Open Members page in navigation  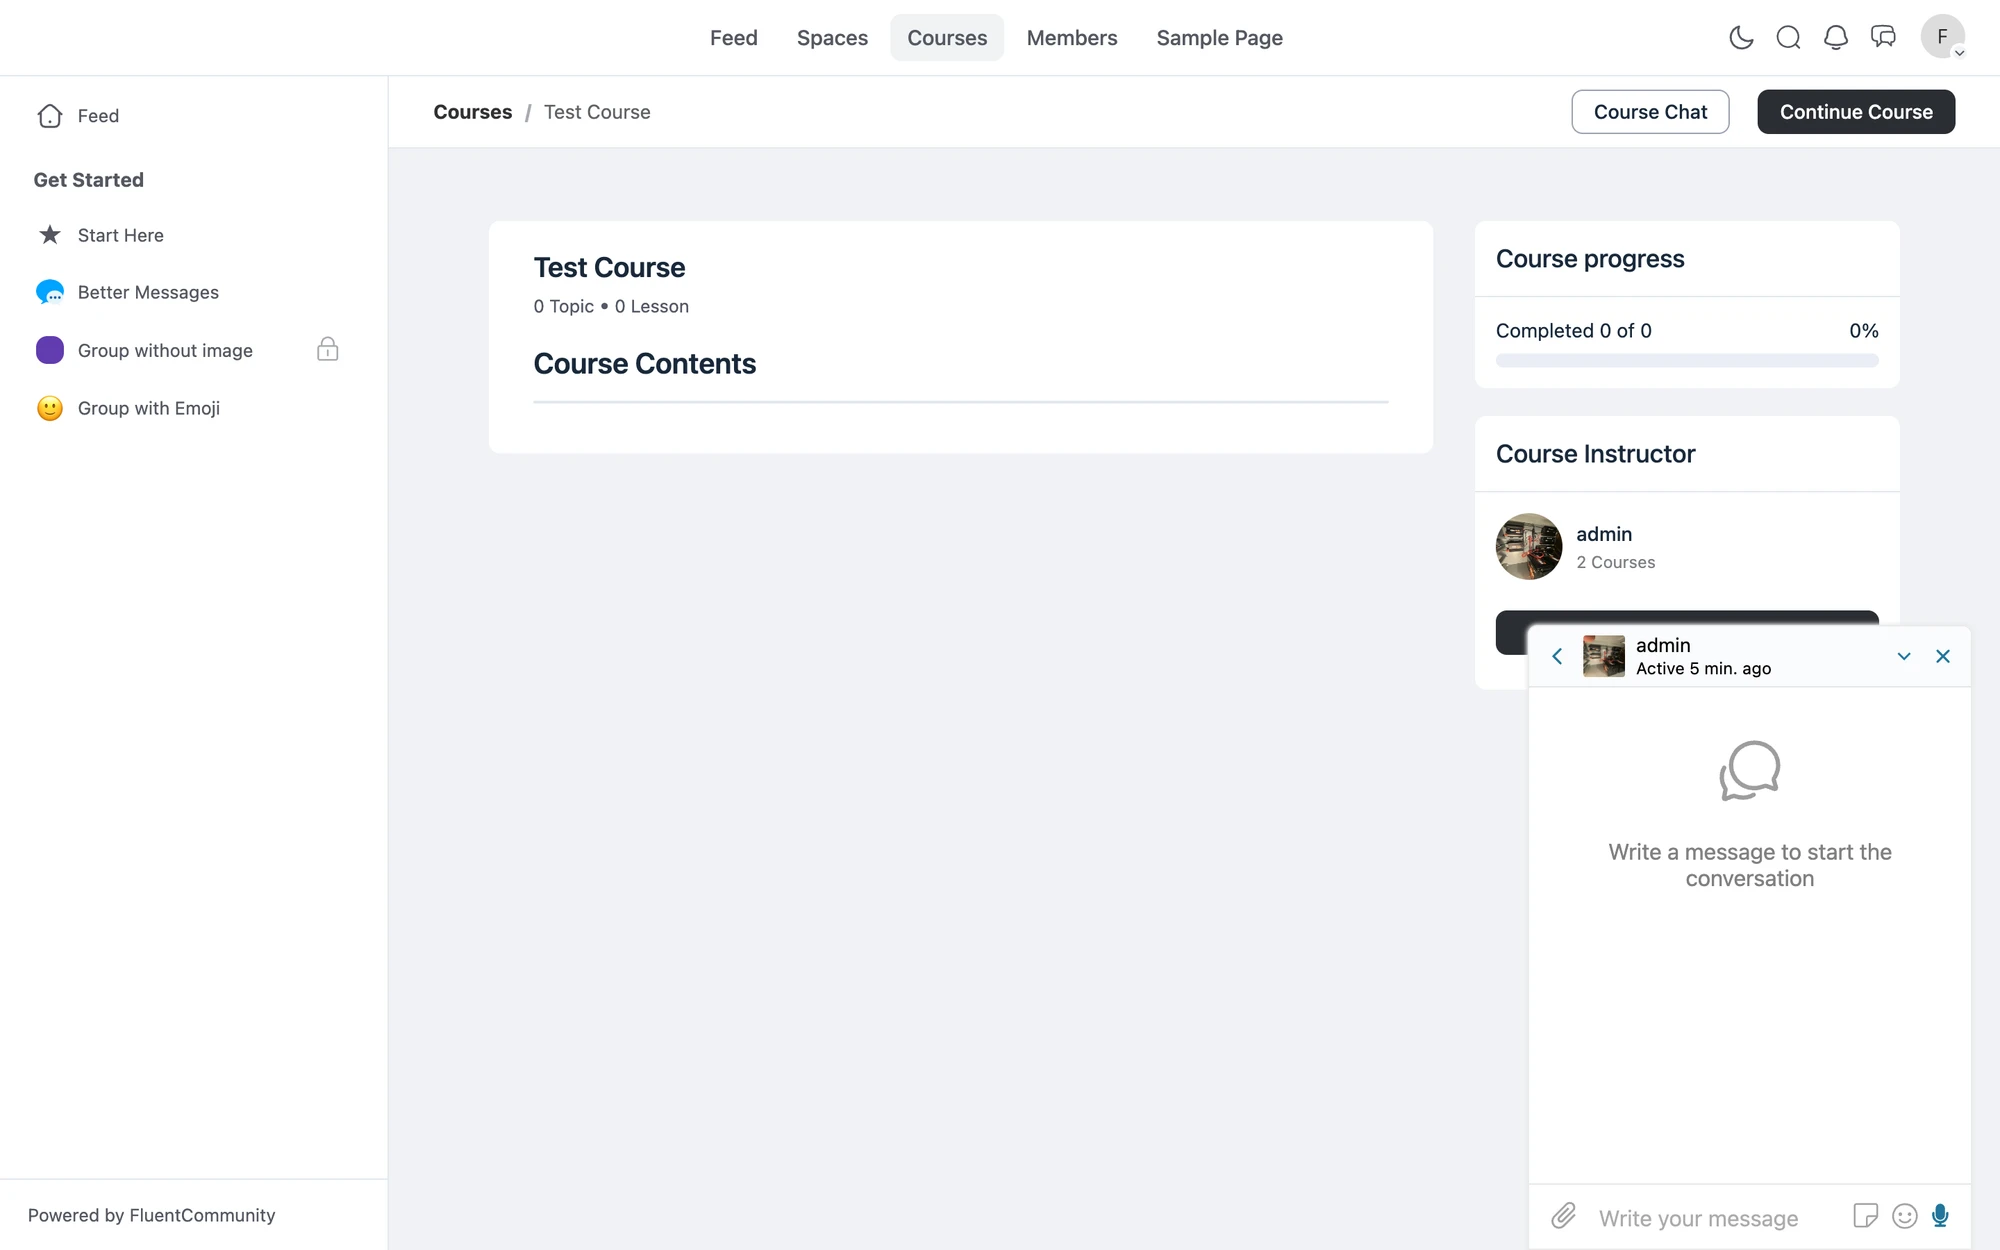point(1072,38)
